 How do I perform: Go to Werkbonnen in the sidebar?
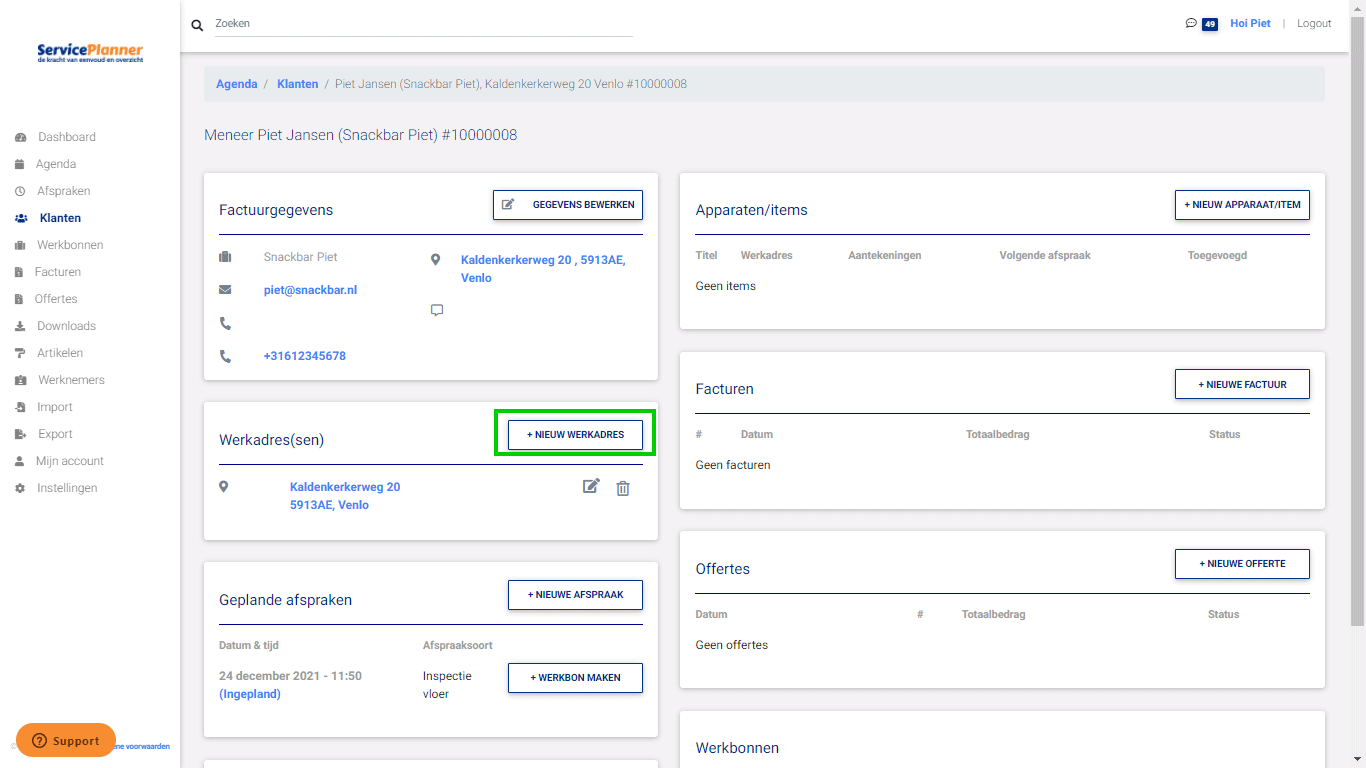coord(70,245)
